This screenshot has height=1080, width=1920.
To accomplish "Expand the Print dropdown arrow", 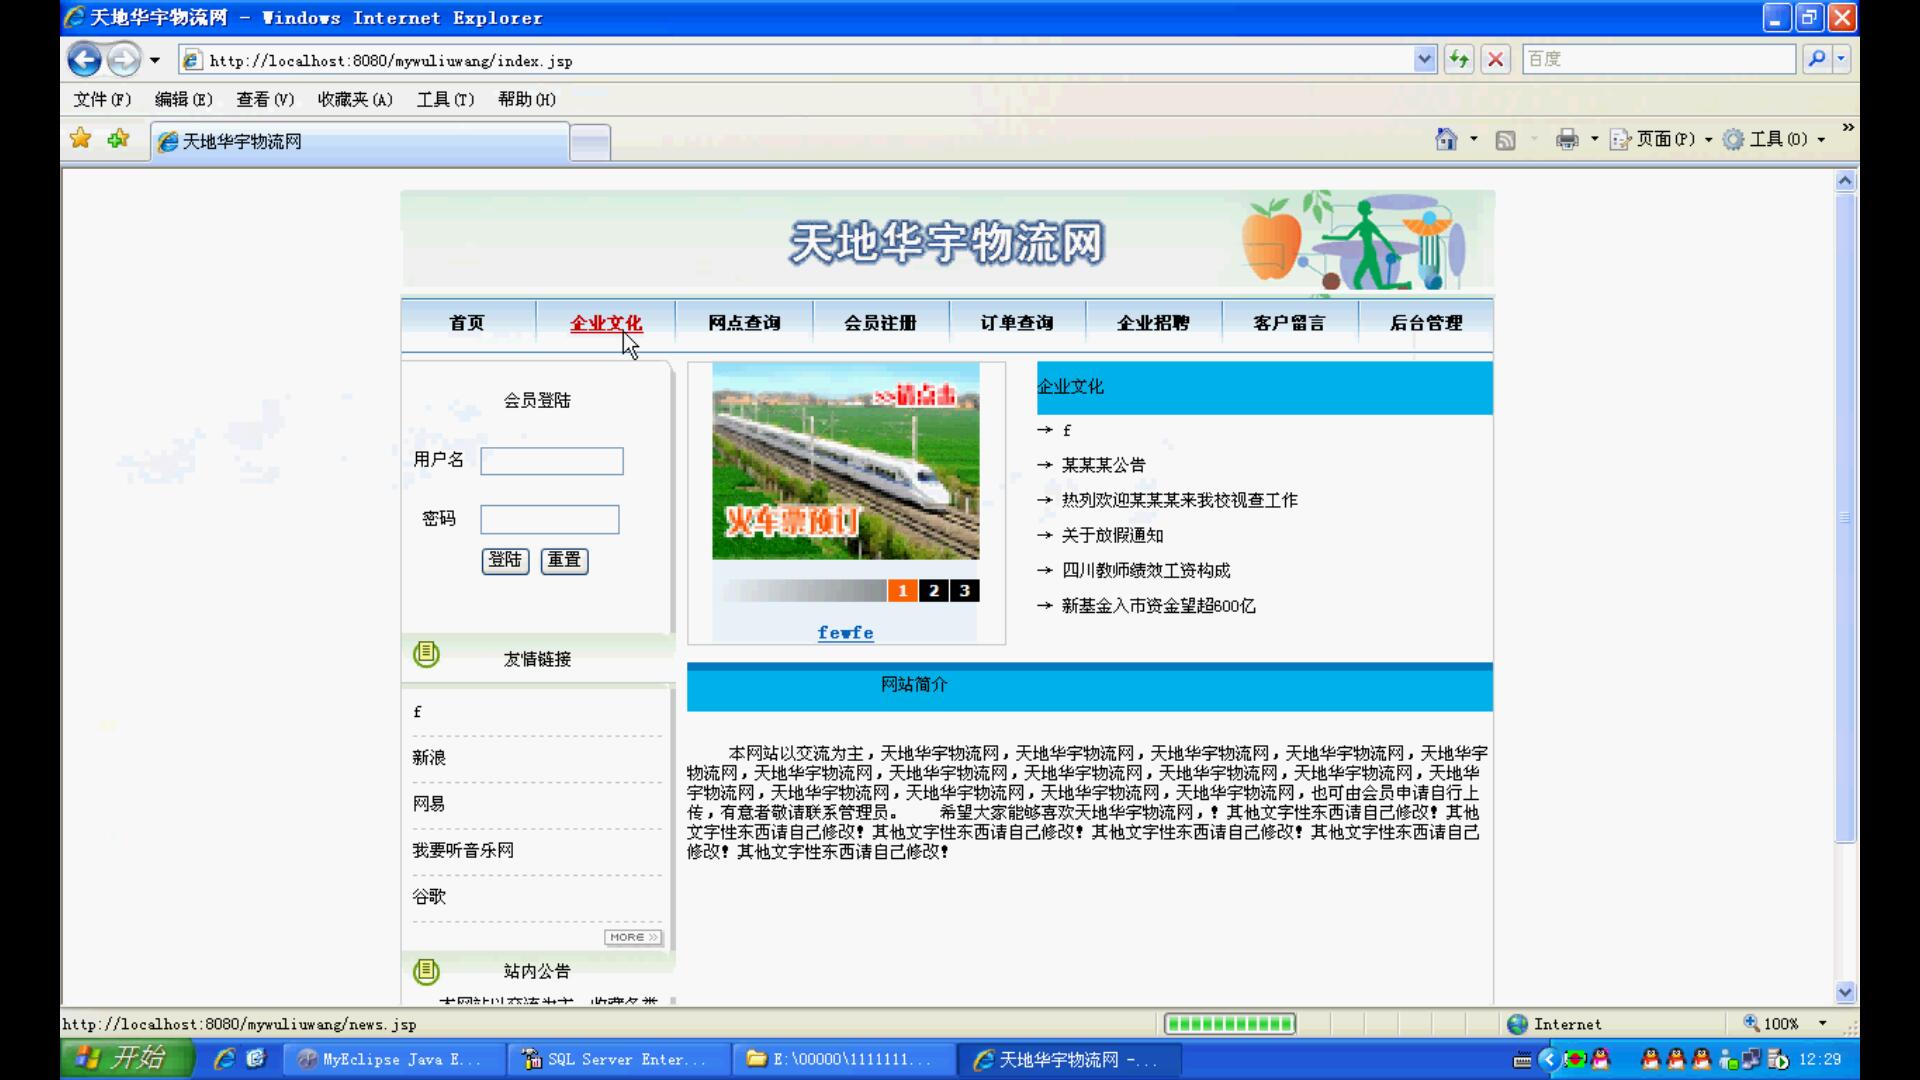I will click(x=1595, y=139).
